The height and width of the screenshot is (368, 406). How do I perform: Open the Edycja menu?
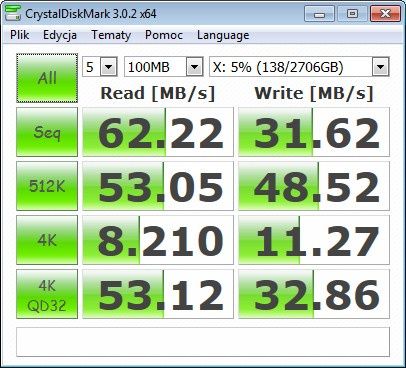(x=60, y=35)
